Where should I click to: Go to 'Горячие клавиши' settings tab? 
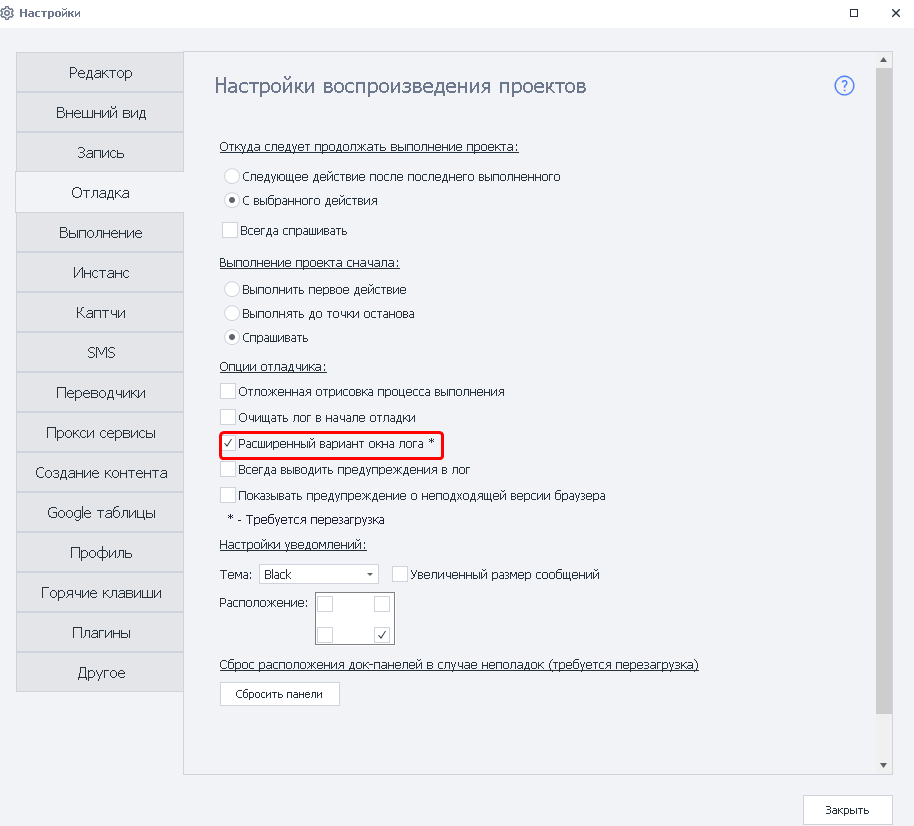[100, 593]
